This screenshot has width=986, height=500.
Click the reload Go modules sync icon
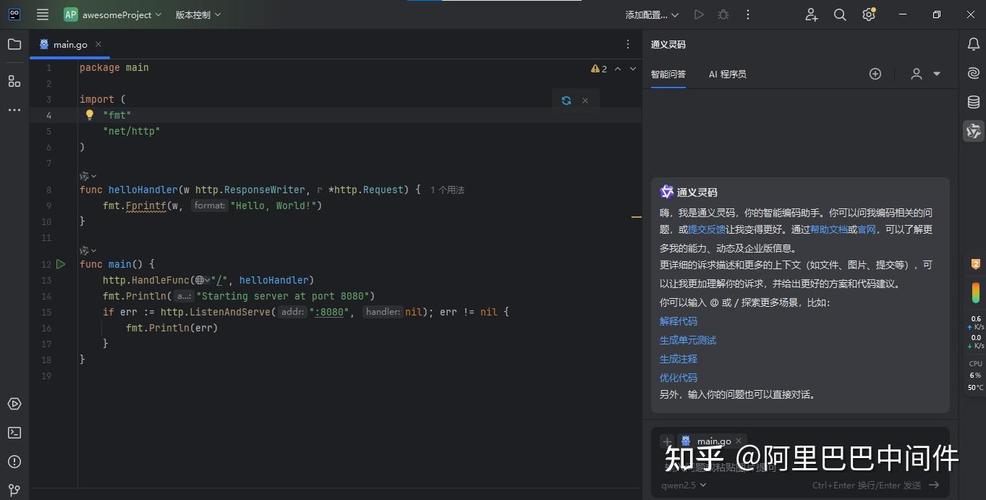pos(566,100)
